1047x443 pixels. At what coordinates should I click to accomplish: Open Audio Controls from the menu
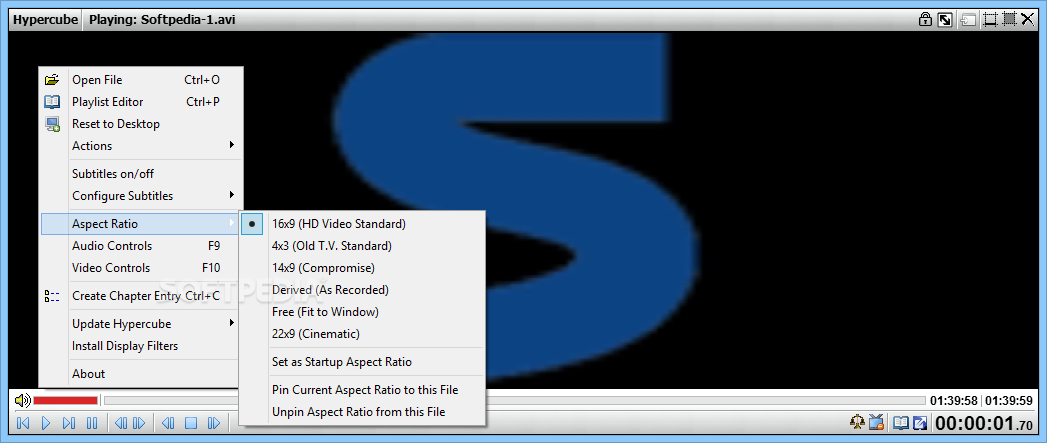(x=140, y=246)
